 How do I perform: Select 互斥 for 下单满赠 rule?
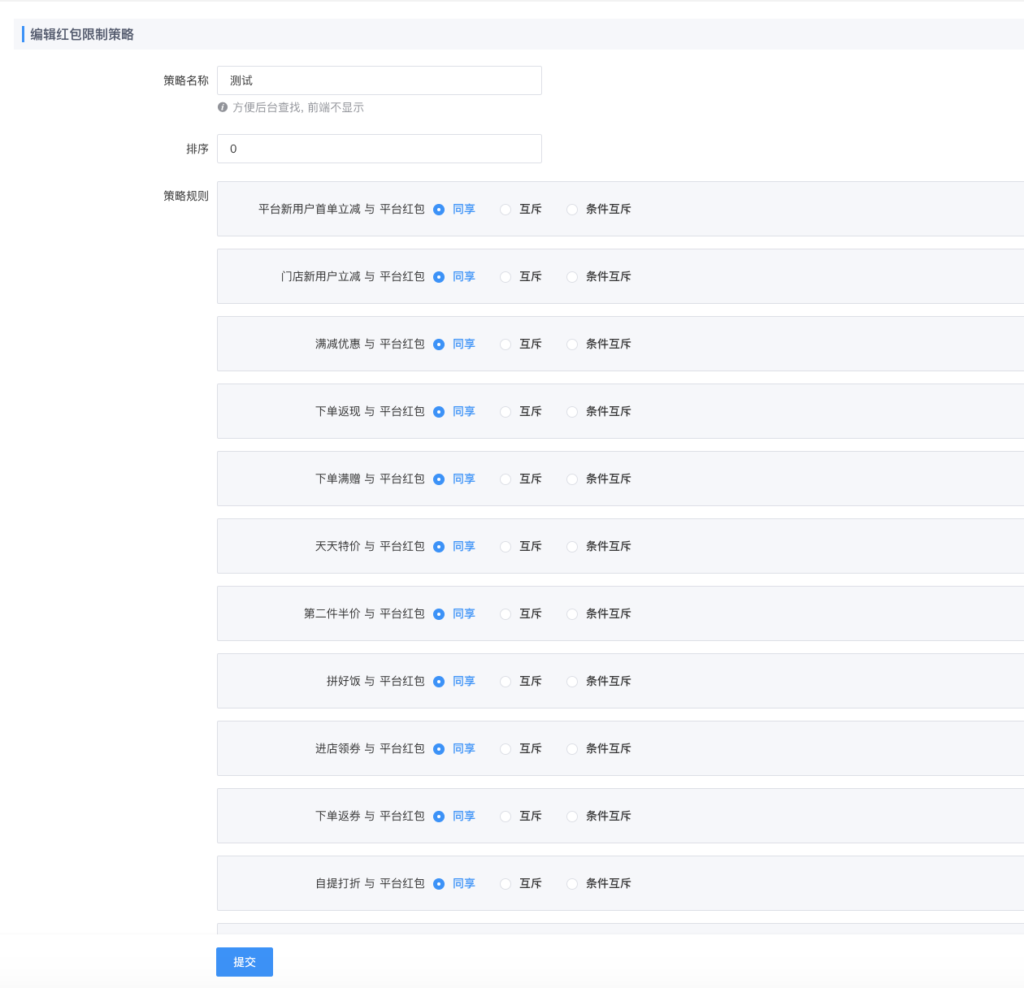(506, 479)
